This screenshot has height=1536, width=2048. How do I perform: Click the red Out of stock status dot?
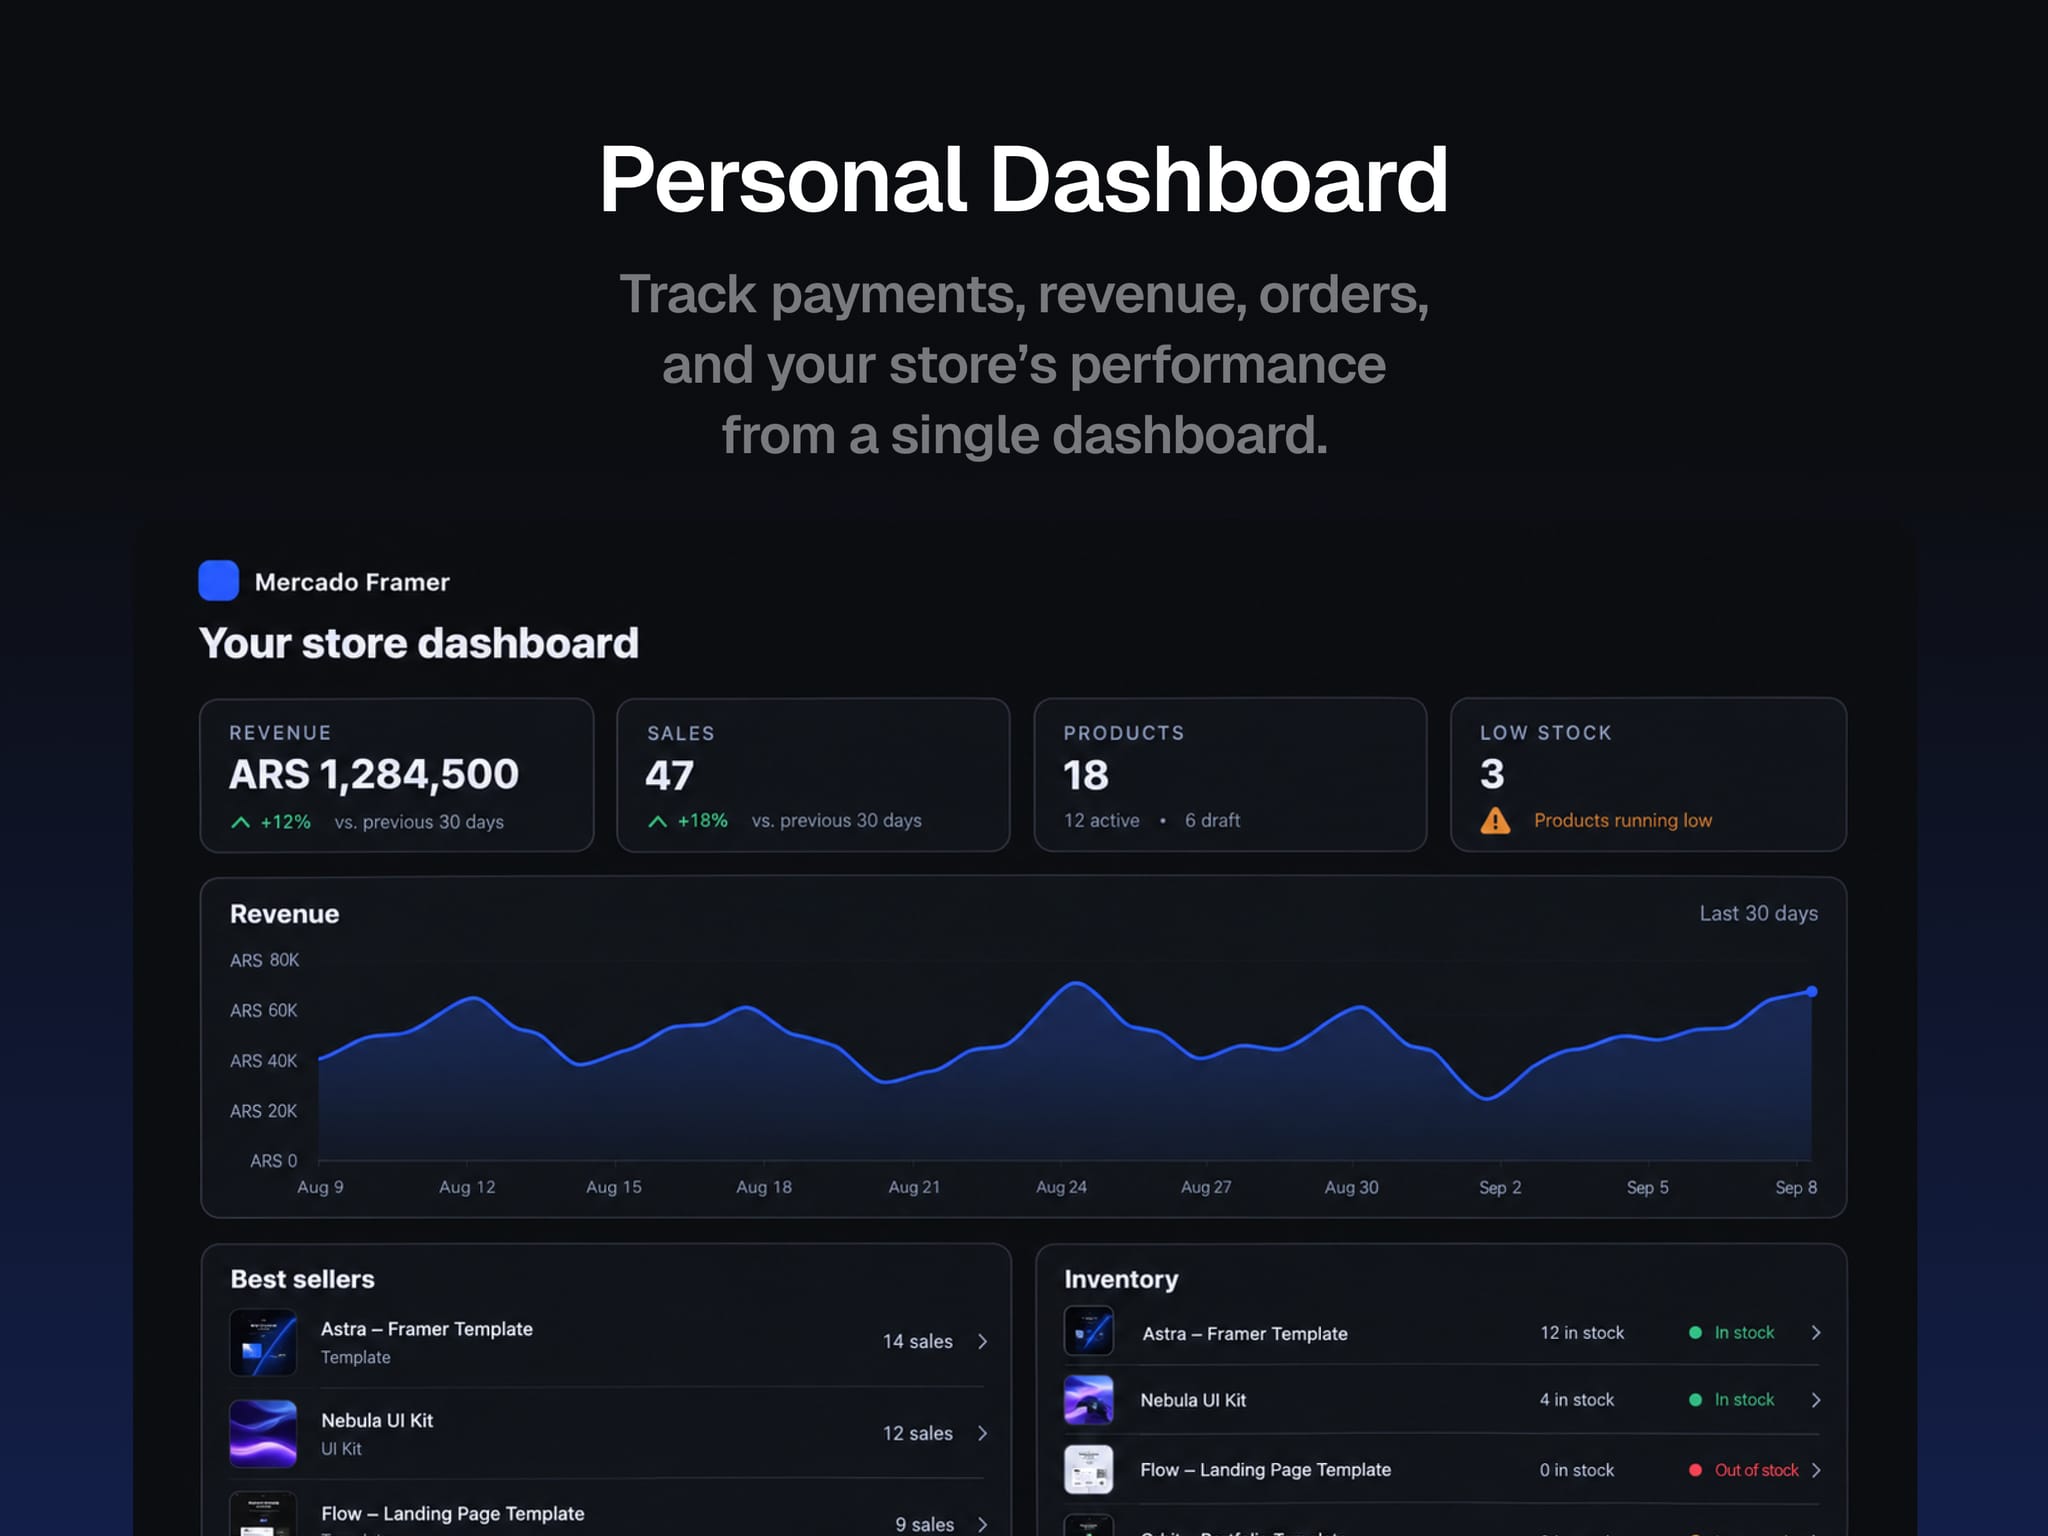point(1695,1469)
